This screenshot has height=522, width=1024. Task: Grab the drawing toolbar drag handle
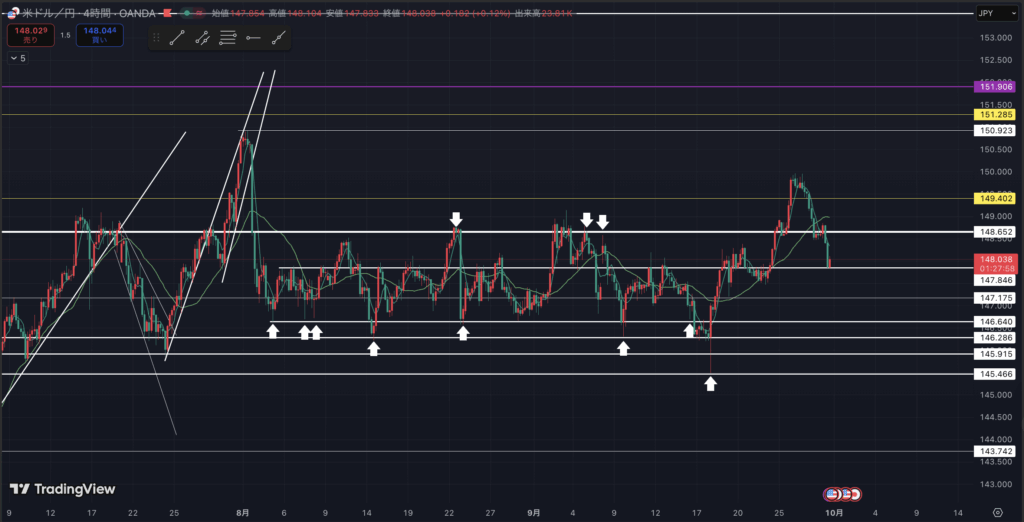click(x=156, y=38)
